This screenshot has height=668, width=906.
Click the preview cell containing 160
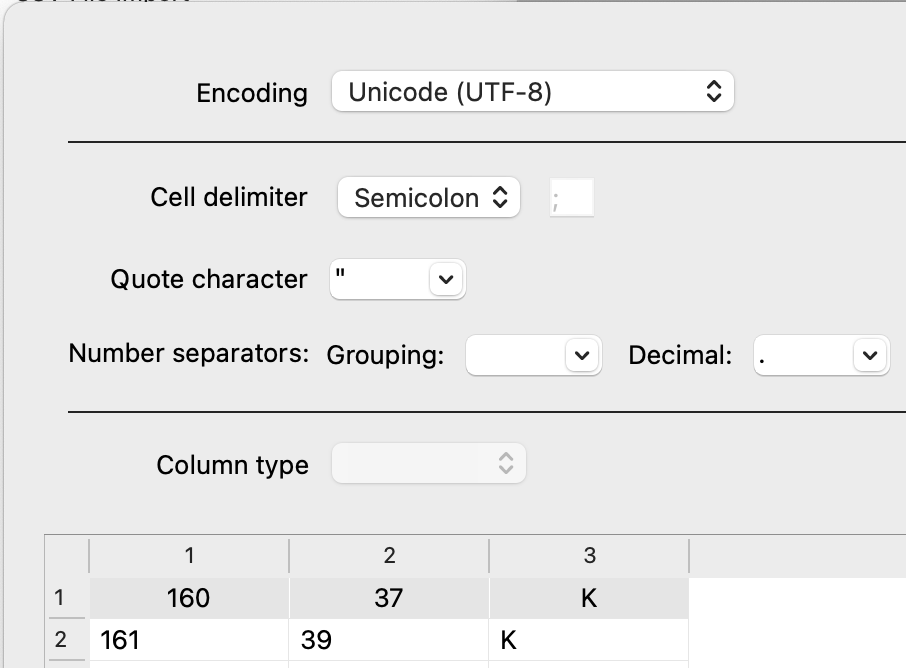[x=189, y=598]
